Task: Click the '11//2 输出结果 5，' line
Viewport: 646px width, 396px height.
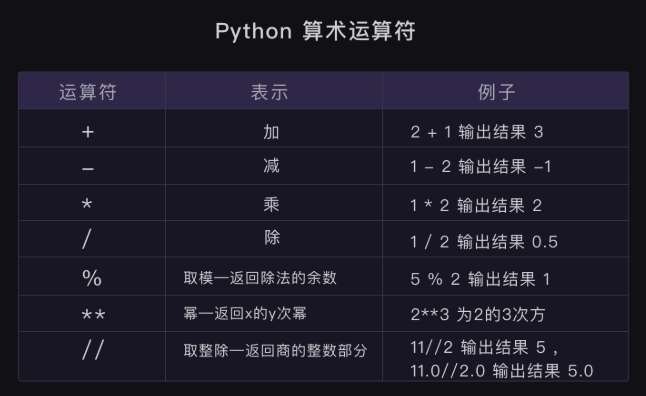Action: 485,347
